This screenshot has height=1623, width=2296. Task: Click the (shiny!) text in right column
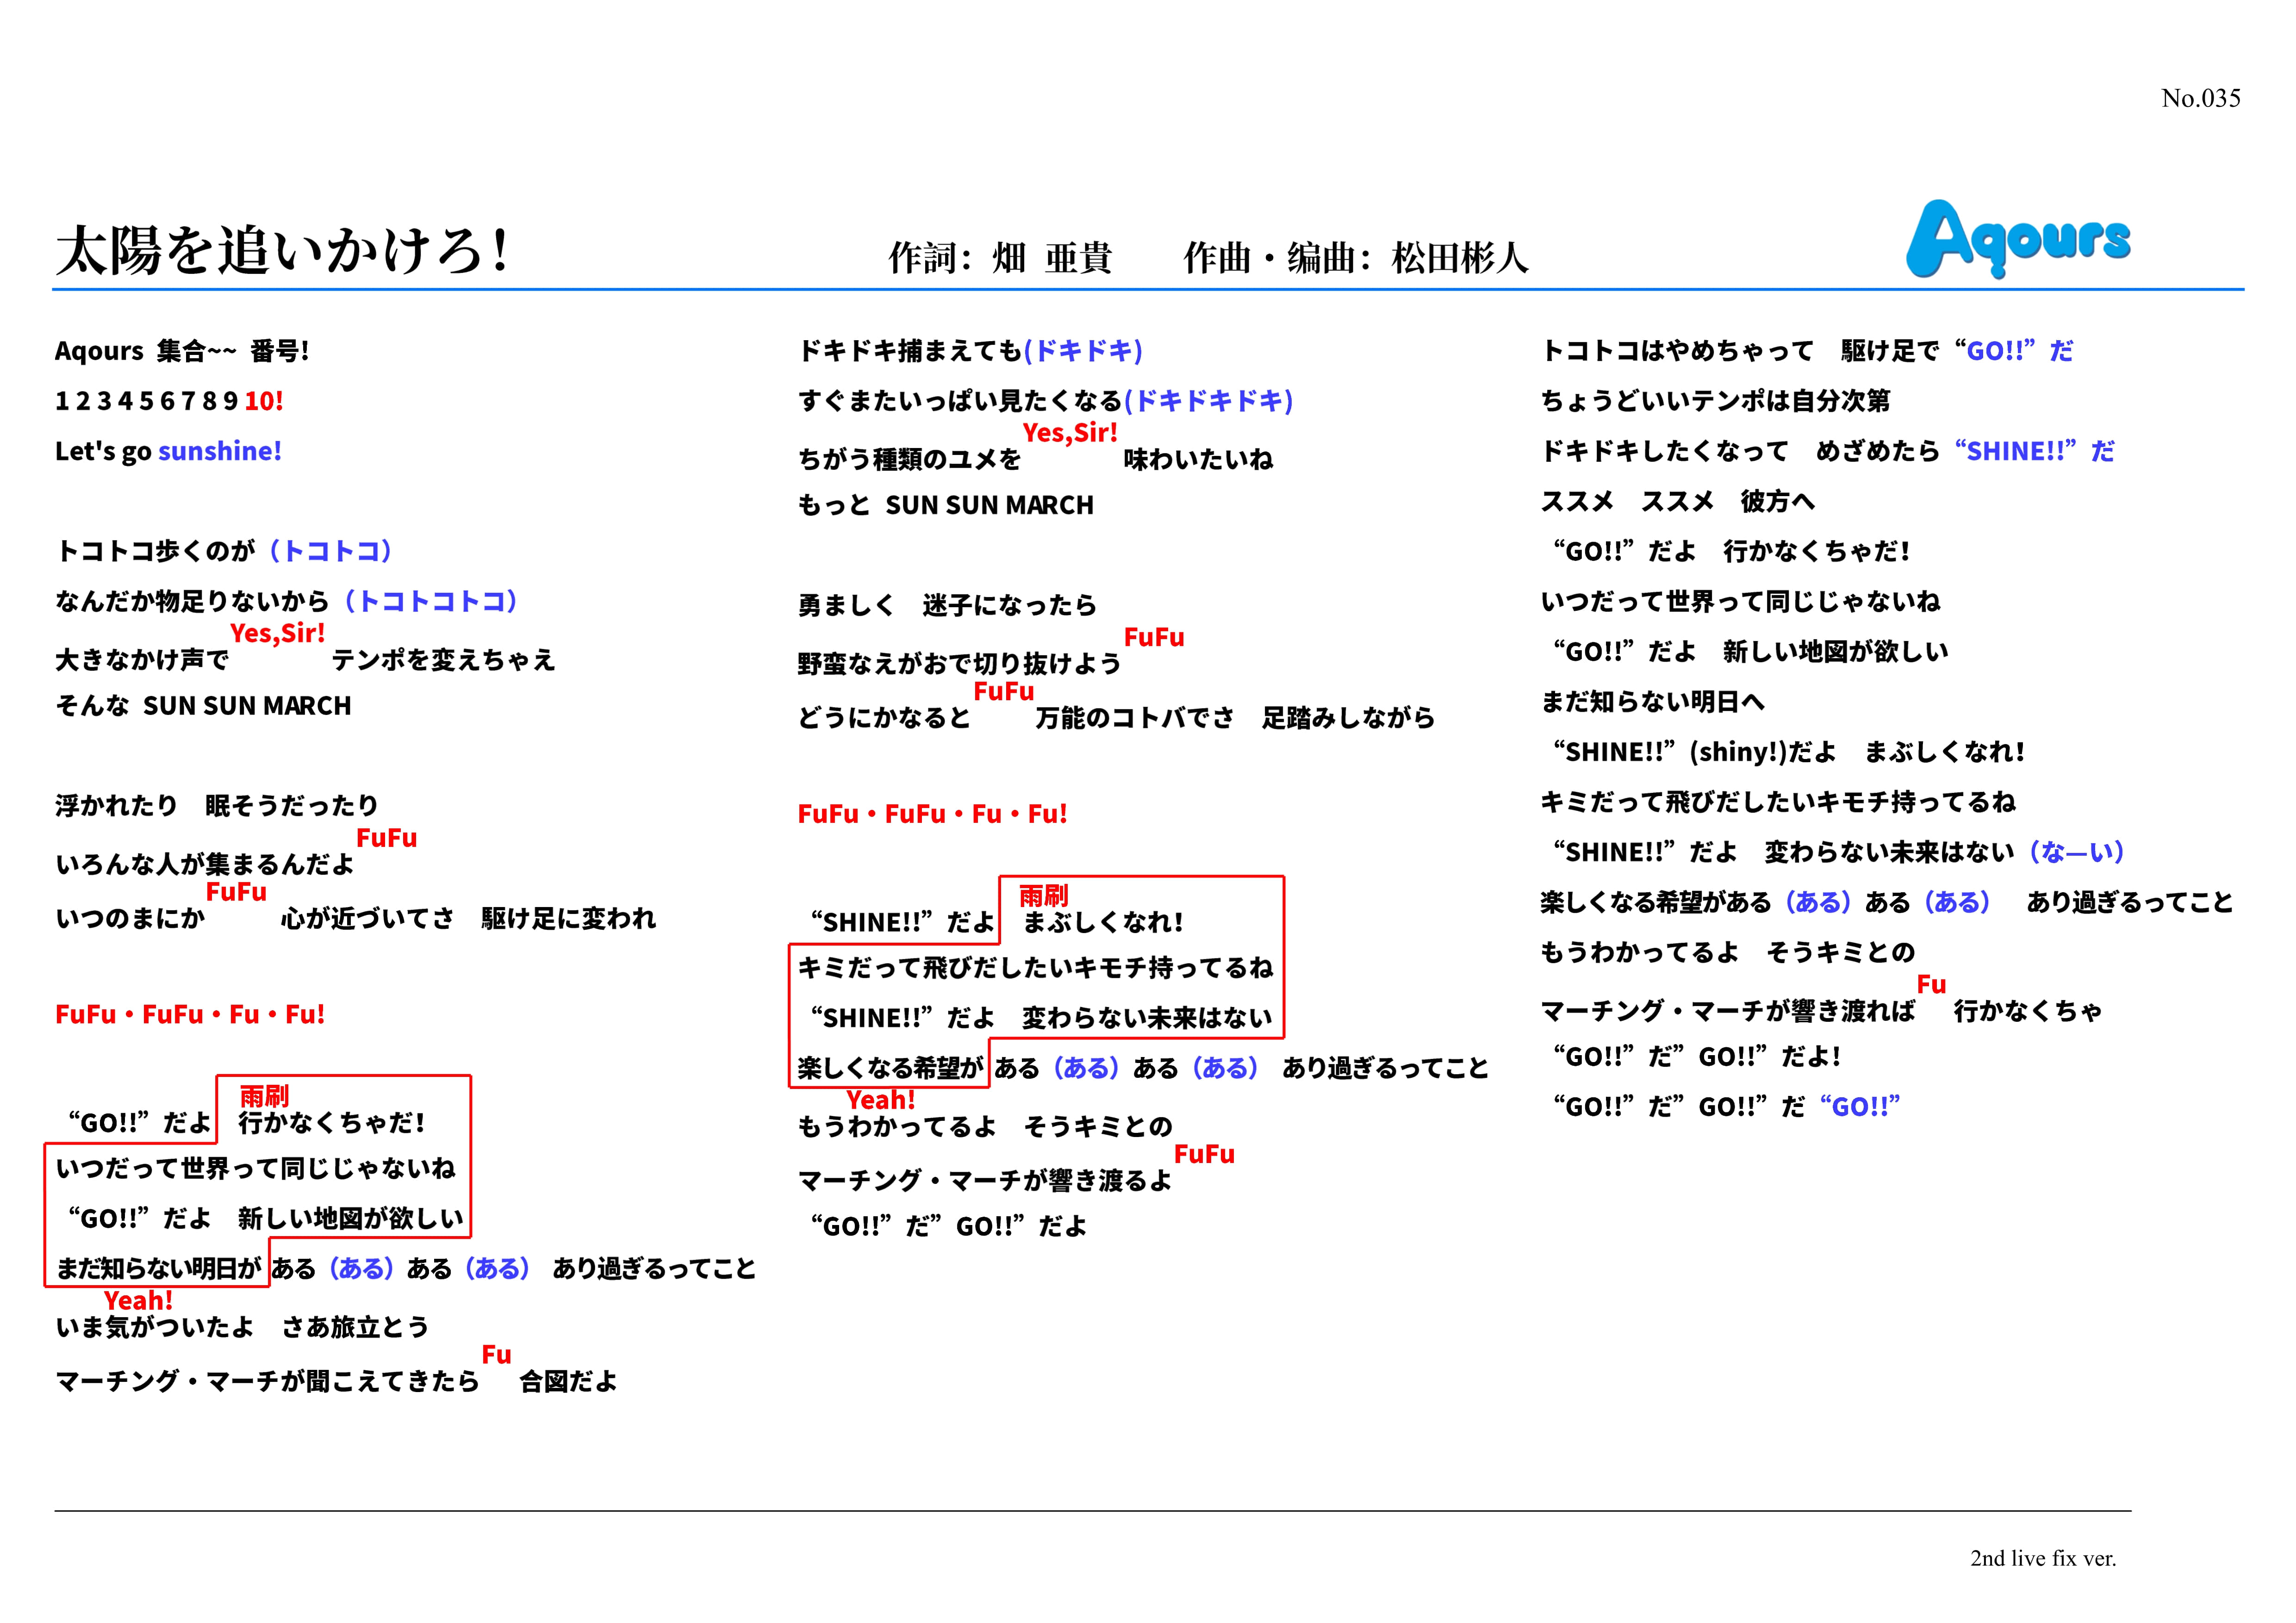[x=1738, y=752]
